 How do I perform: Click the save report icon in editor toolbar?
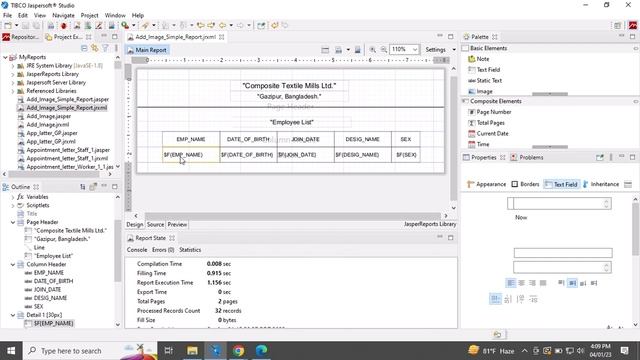pos(358,50)
